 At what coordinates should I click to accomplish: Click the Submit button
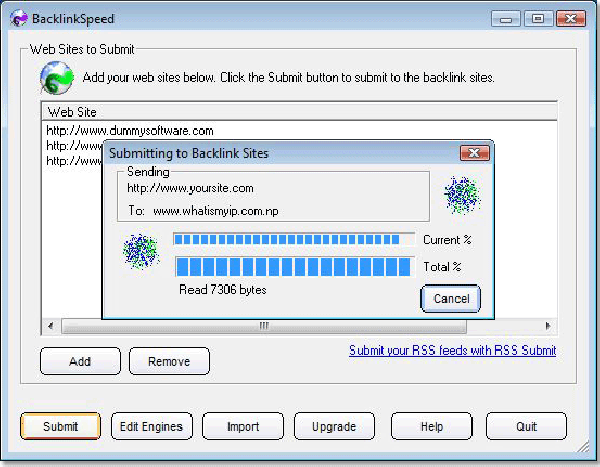coord(60,426)
